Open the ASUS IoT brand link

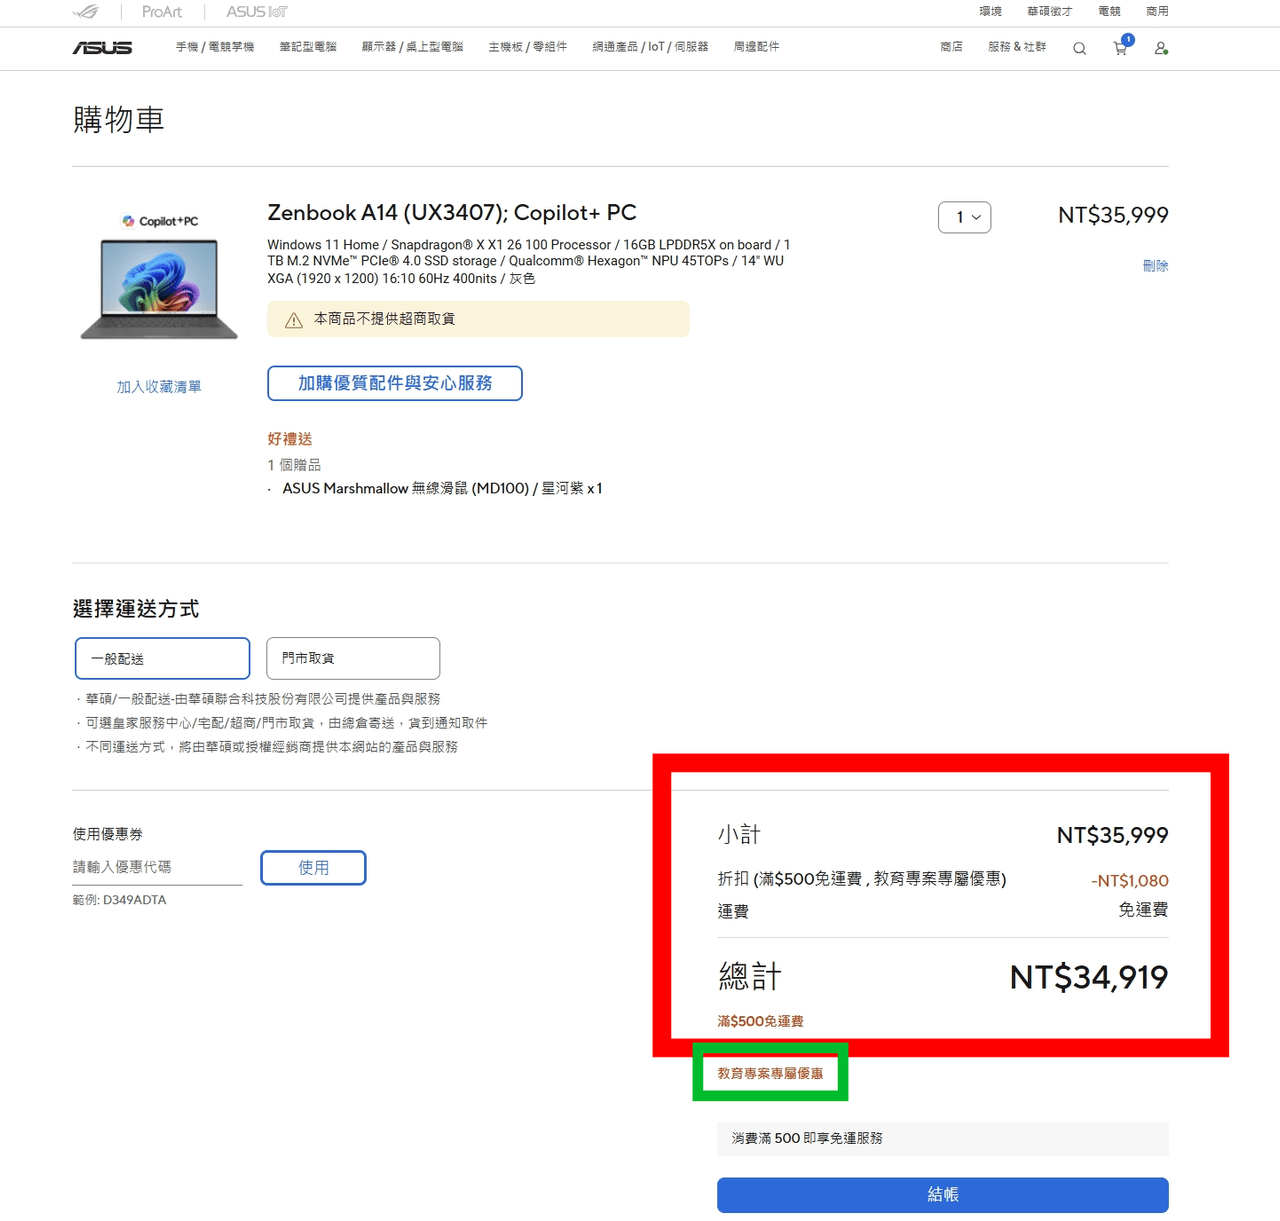pyautogui.click(x=256, y=12)
